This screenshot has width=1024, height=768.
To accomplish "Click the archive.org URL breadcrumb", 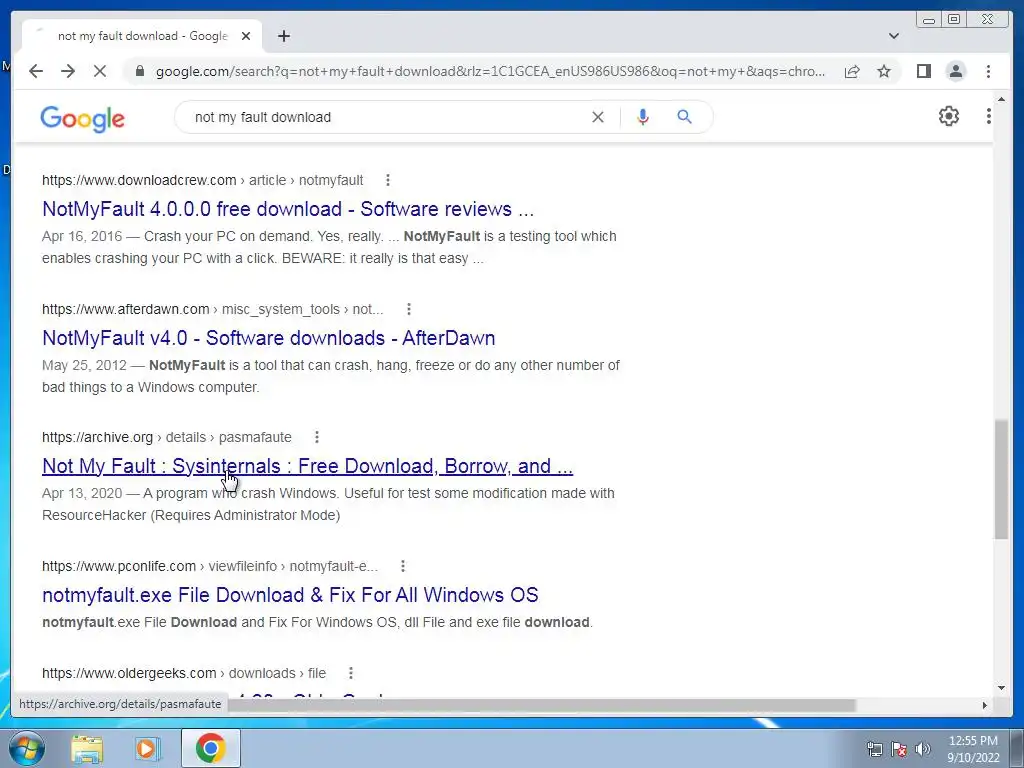I will (167, 437).
